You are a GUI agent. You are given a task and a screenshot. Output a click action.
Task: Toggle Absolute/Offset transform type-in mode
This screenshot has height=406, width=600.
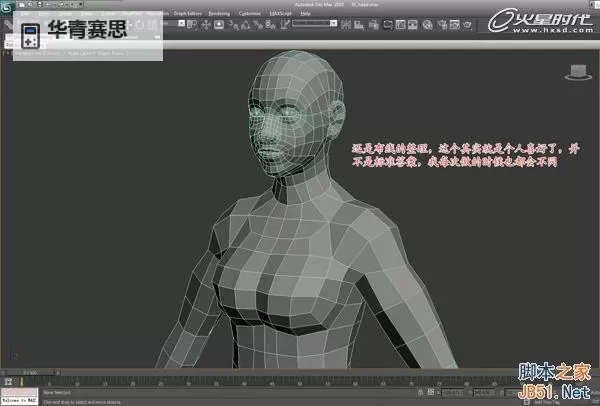[x=431, y=392]
